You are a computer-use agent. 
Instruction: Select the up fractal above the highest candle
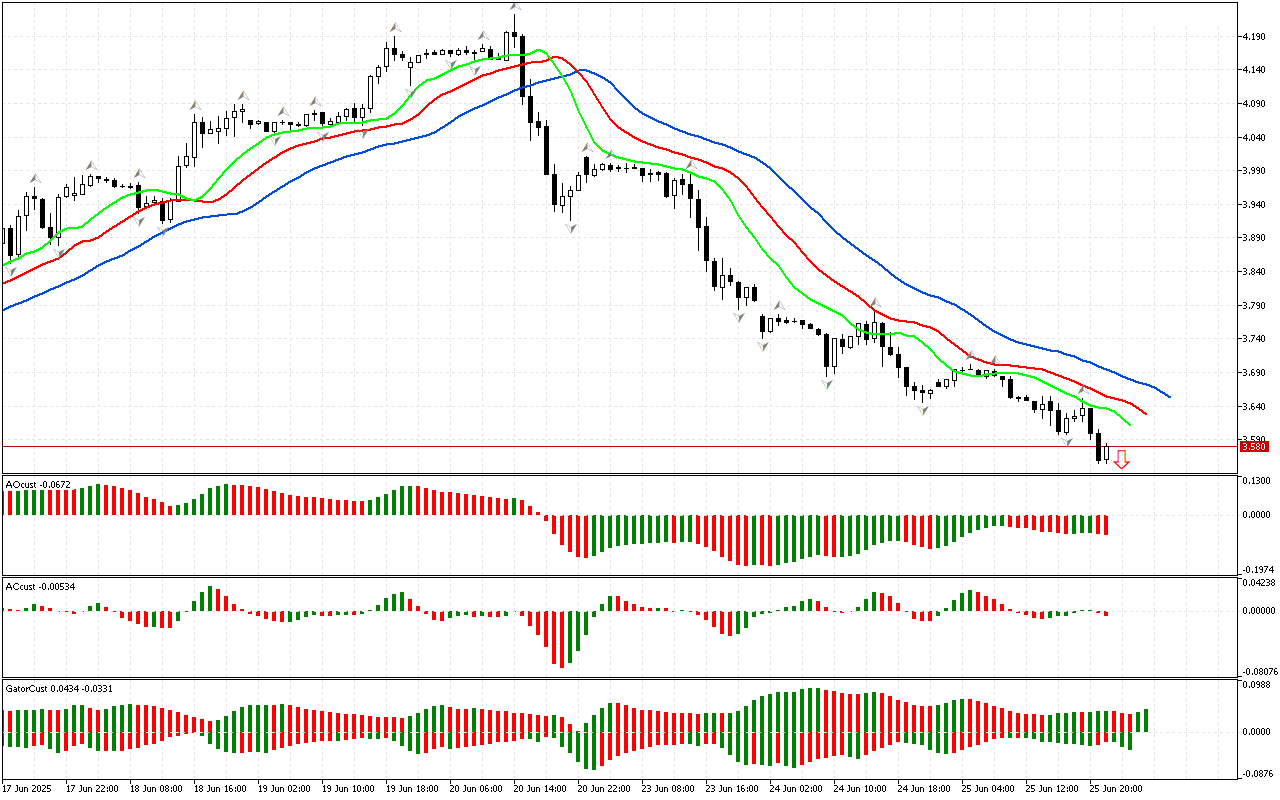515,7
